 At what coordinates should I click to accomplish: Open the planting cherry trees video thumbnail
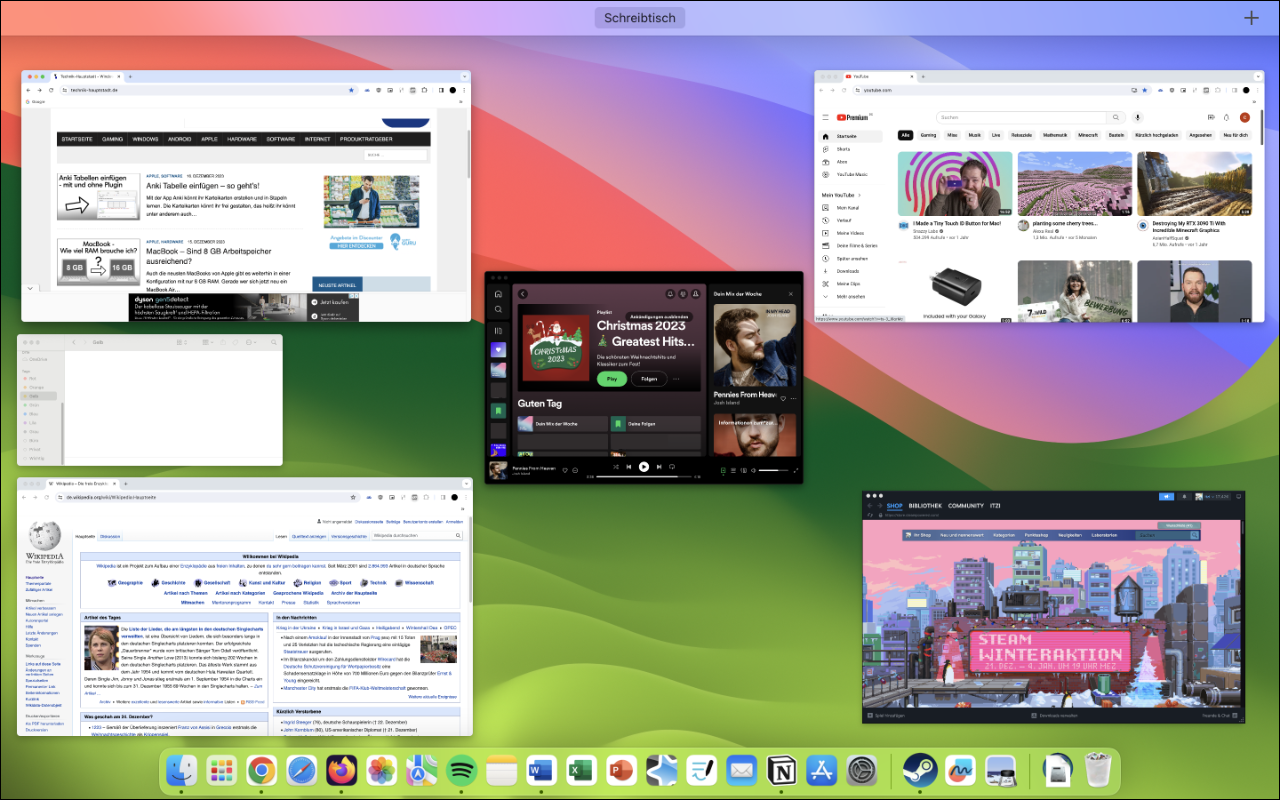click(x=1075, y=185)
